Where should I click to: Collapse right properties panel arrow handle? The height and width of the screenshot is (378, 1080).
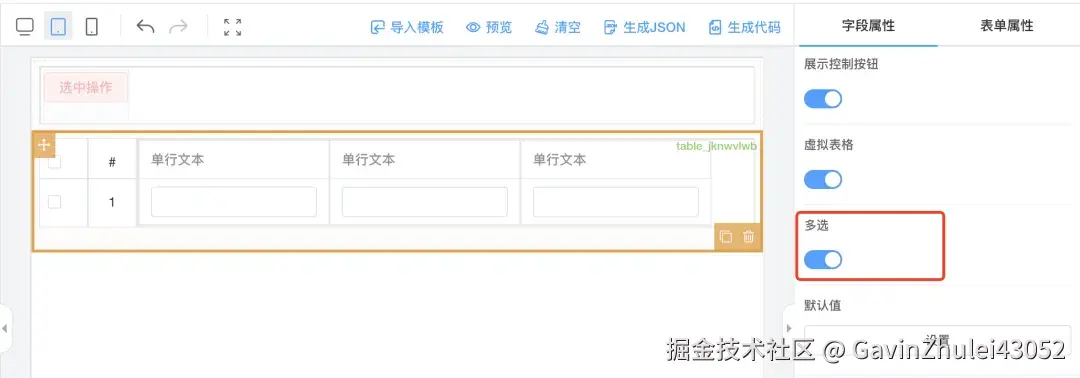pos(789,328)
